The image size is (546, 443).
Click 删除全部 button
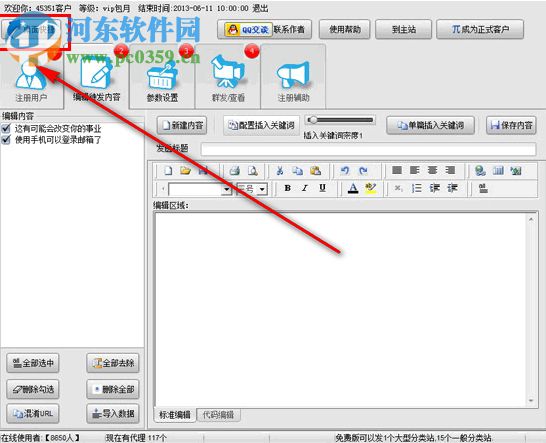113,389
